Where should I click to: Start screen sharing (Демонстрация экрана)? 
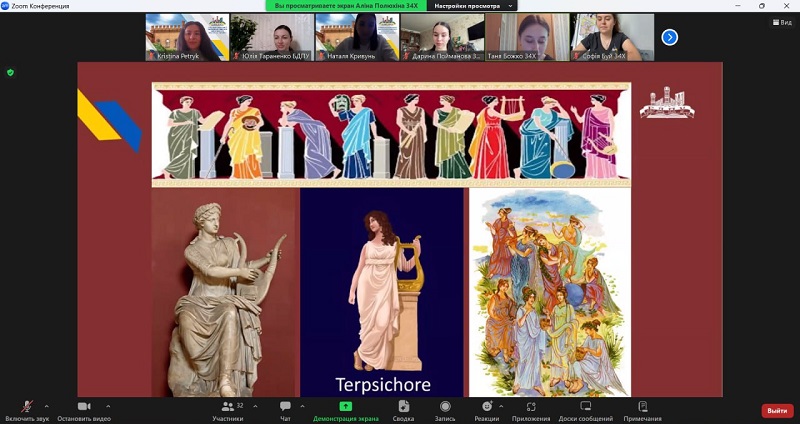point(345,407)
